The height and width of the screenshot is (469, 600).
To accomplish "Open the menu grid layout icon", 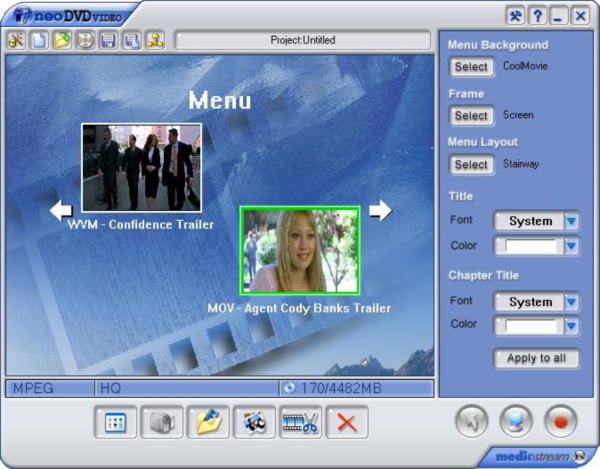I will point(115,422).
